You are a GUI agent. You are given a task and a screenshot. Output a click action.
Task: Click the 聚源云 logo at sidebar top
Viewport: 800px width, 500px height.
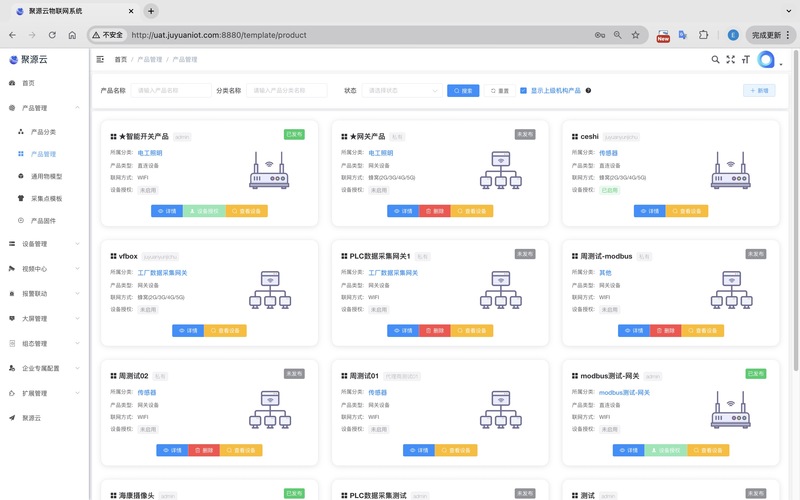point(29,60)
